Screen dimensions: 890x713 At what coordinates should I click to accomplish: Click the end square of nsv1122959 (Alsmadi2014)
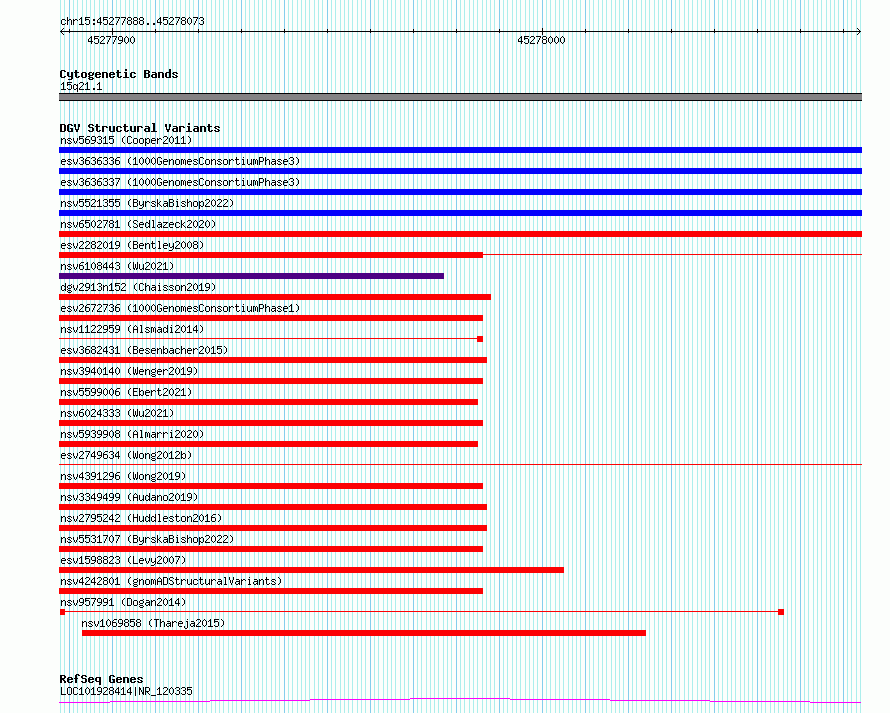coord(480,339)
